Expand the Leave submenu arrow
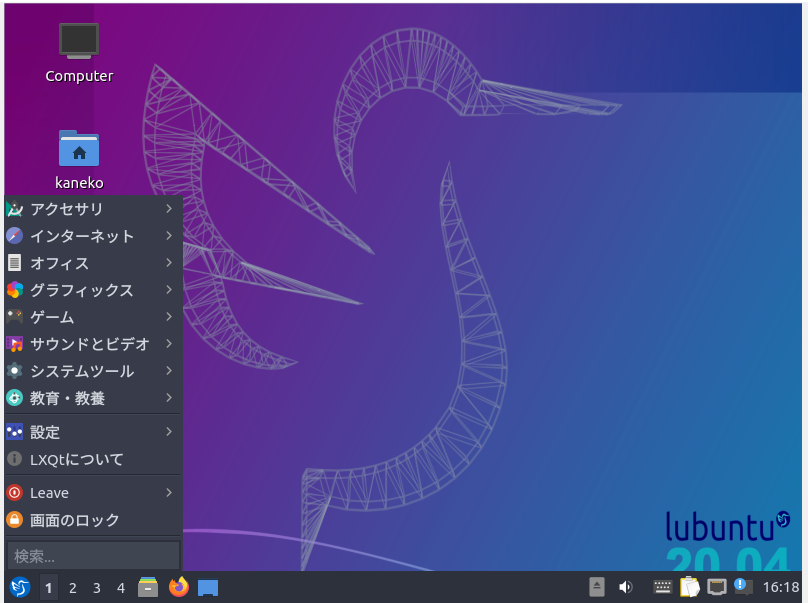 (x=169, y=493)
